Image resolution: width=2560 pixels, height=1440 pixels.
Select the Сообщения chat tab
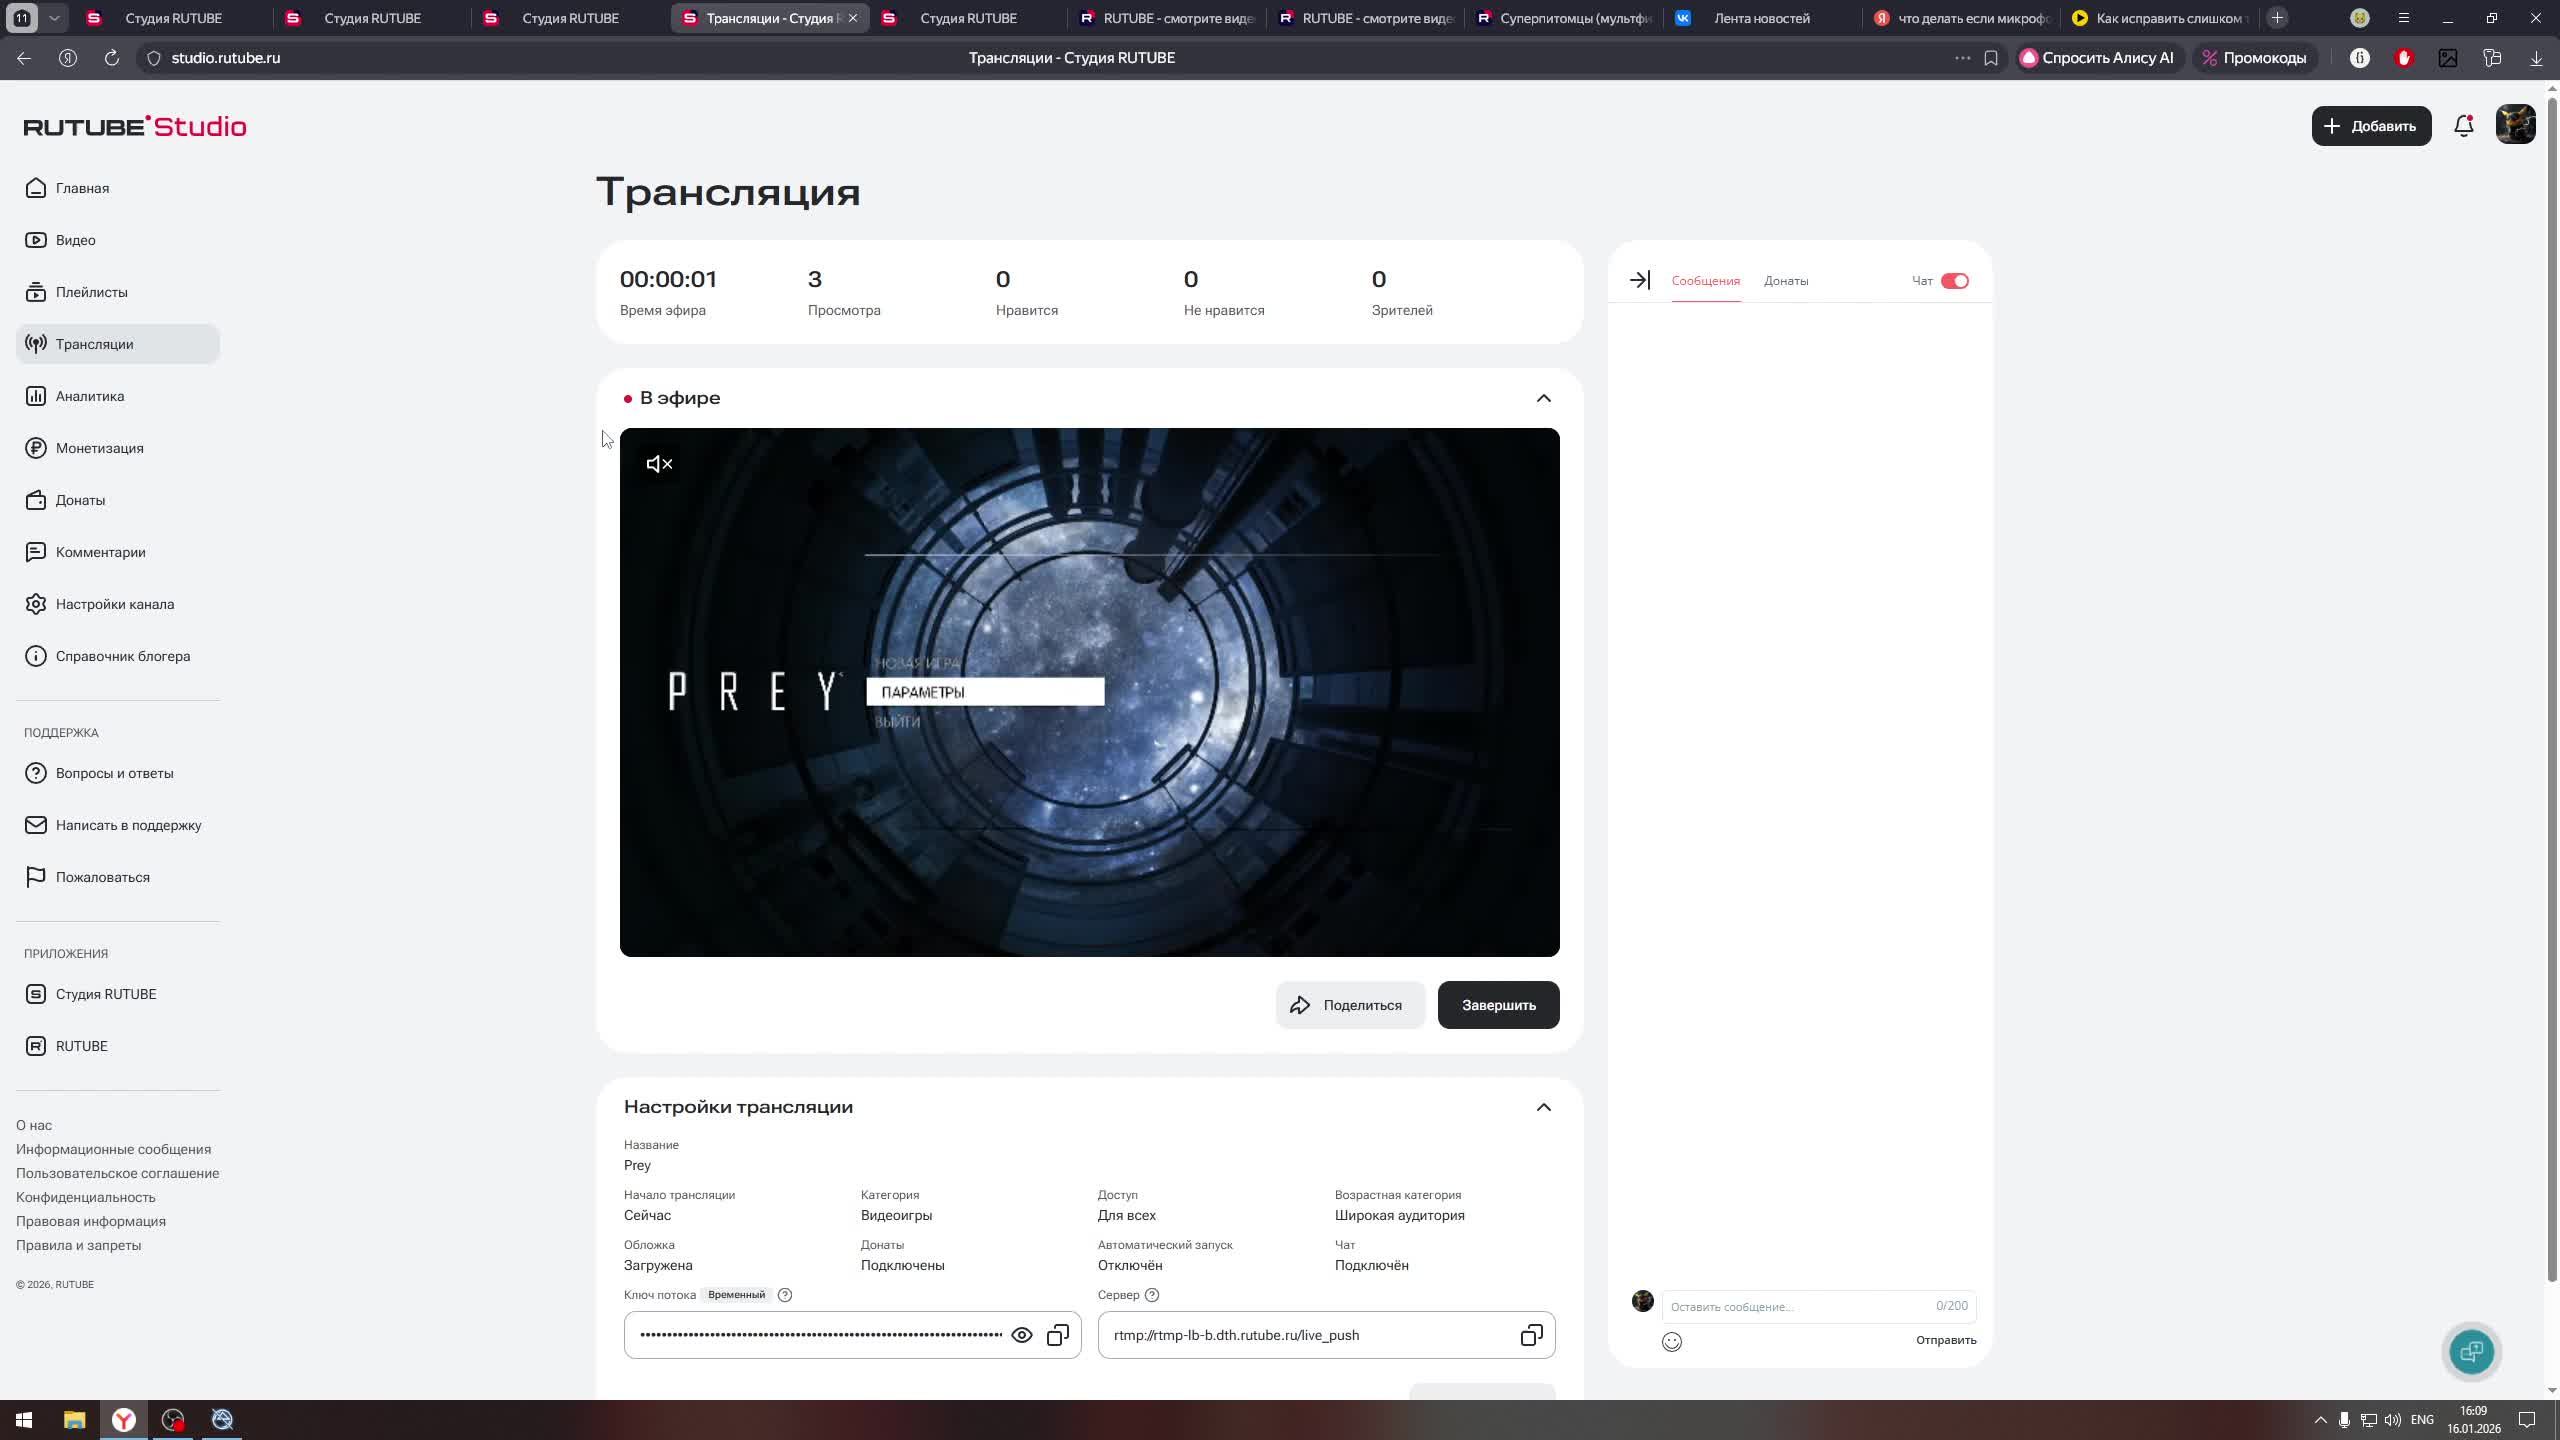1706,281
